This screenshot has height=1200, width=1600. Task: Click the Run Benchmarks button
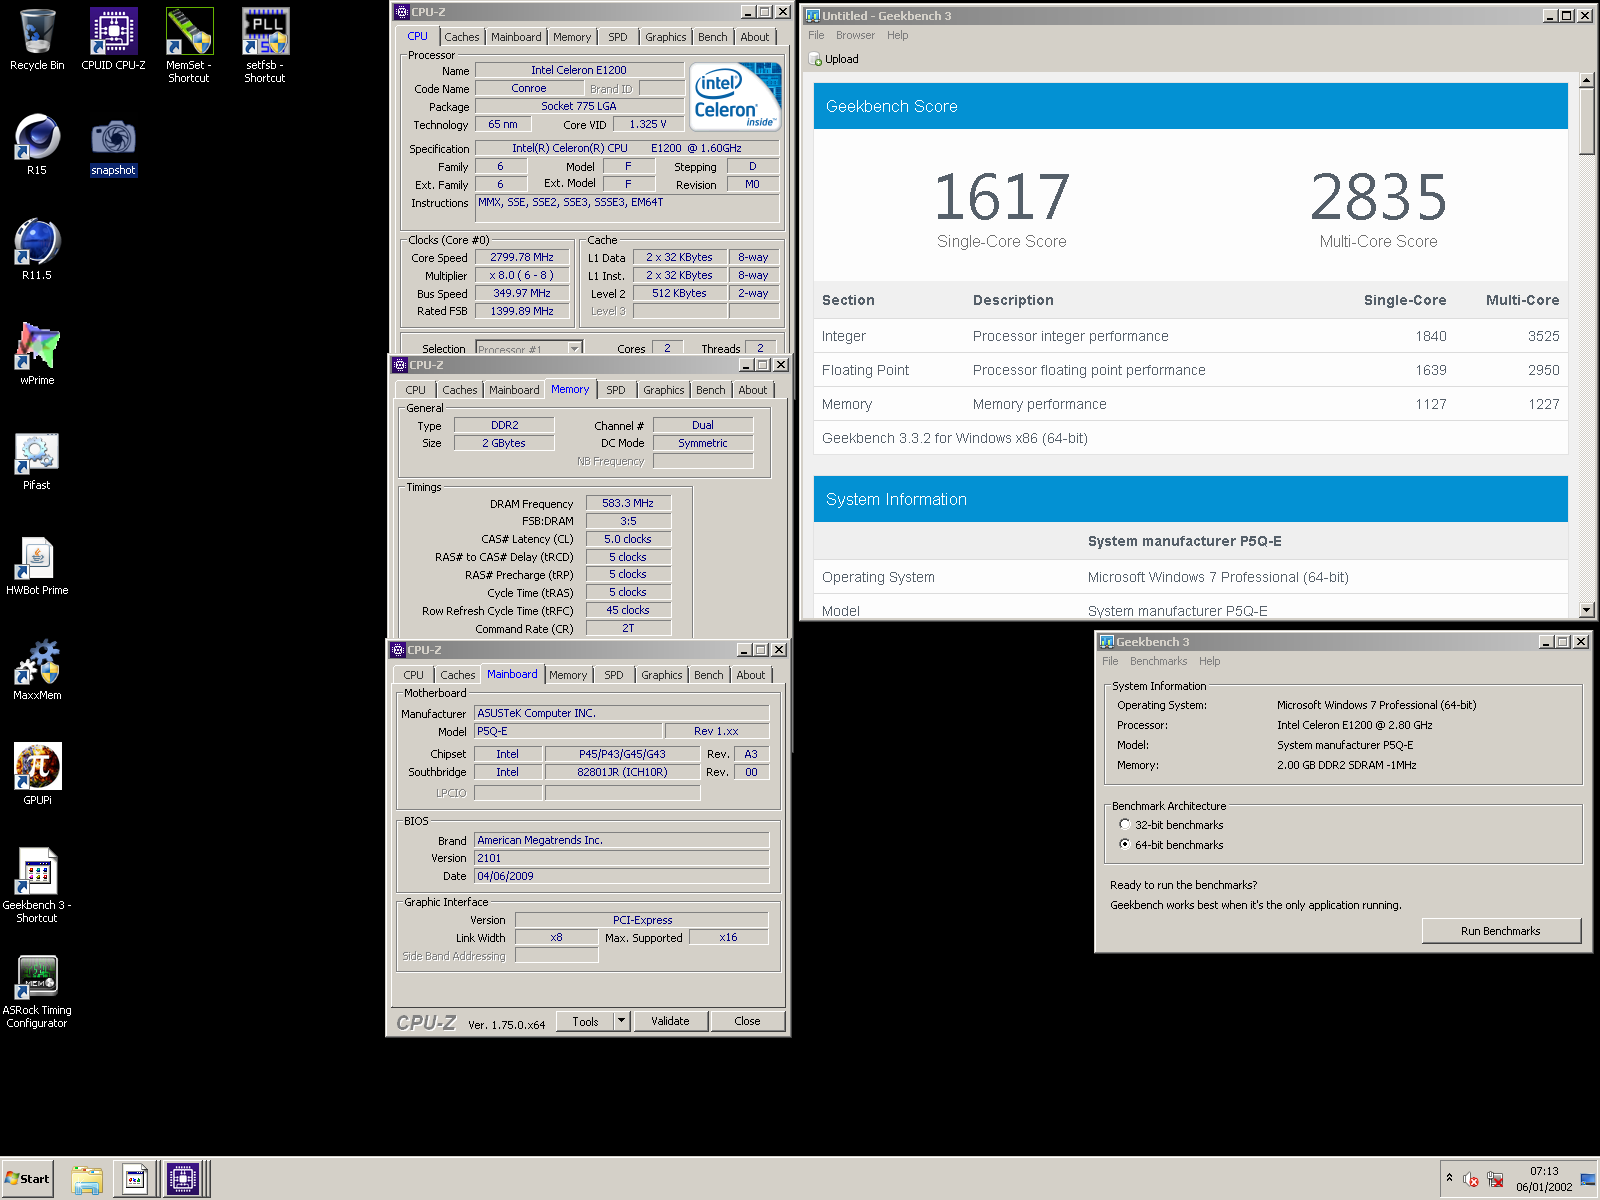[1501, 931]
